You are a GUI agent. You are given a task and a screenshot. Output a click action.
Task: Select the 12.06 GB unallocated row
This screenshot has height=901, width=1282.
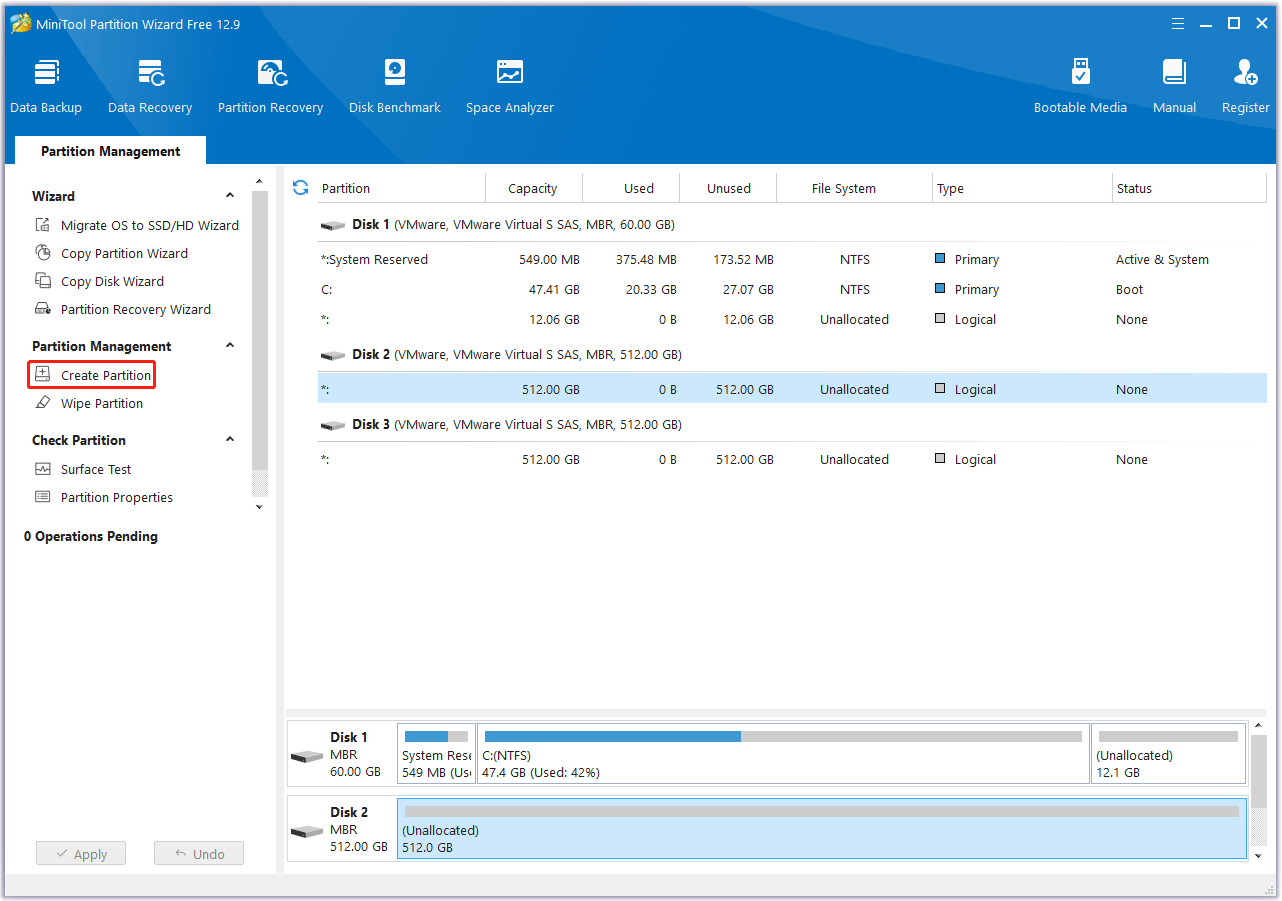pos(792,319)
